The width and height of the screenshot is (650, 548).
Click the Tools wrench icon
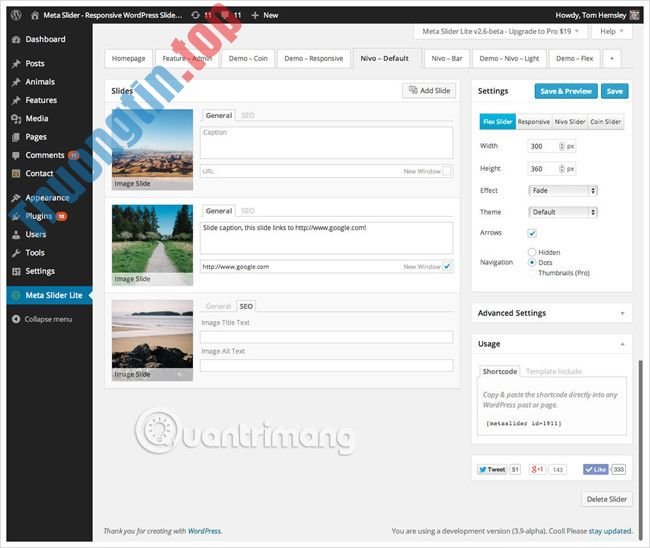(x=16, y=253)
